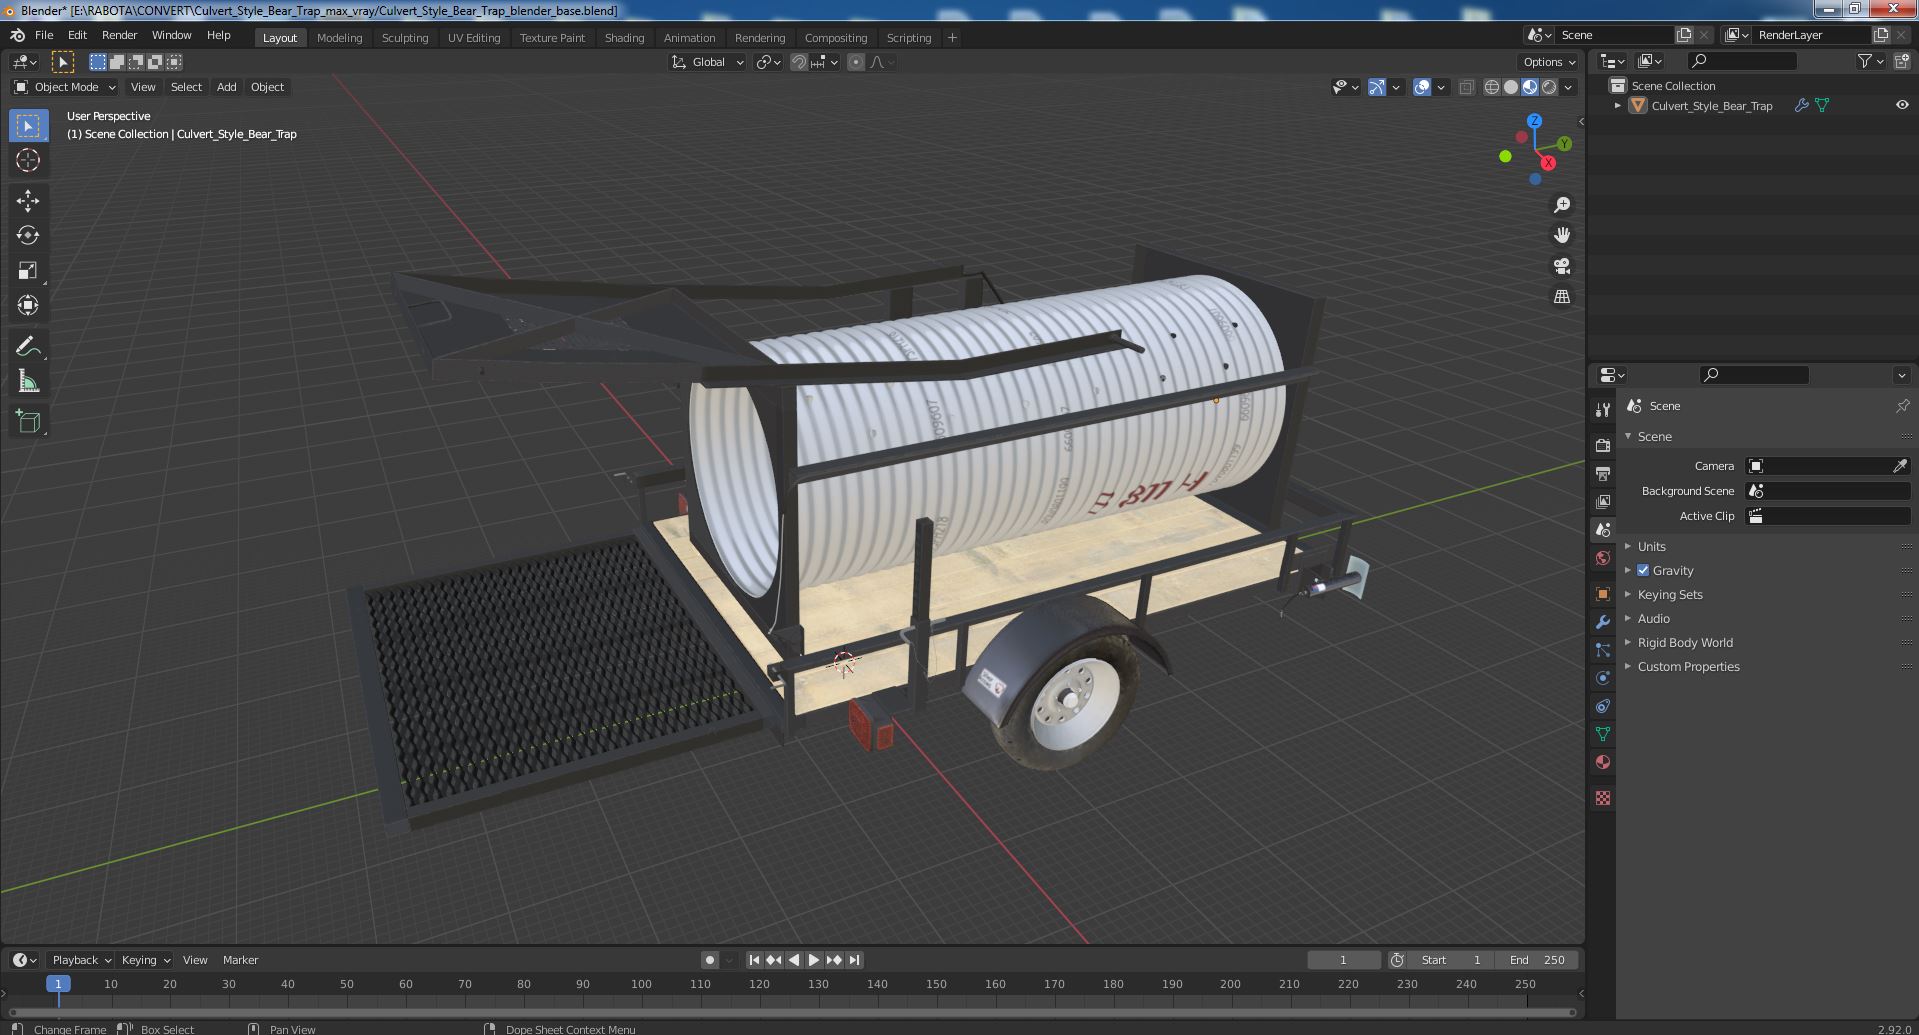This screenshot has height=1035, width=1919.
Task: Jump to the end frame
Action: (x=854, y=960)
